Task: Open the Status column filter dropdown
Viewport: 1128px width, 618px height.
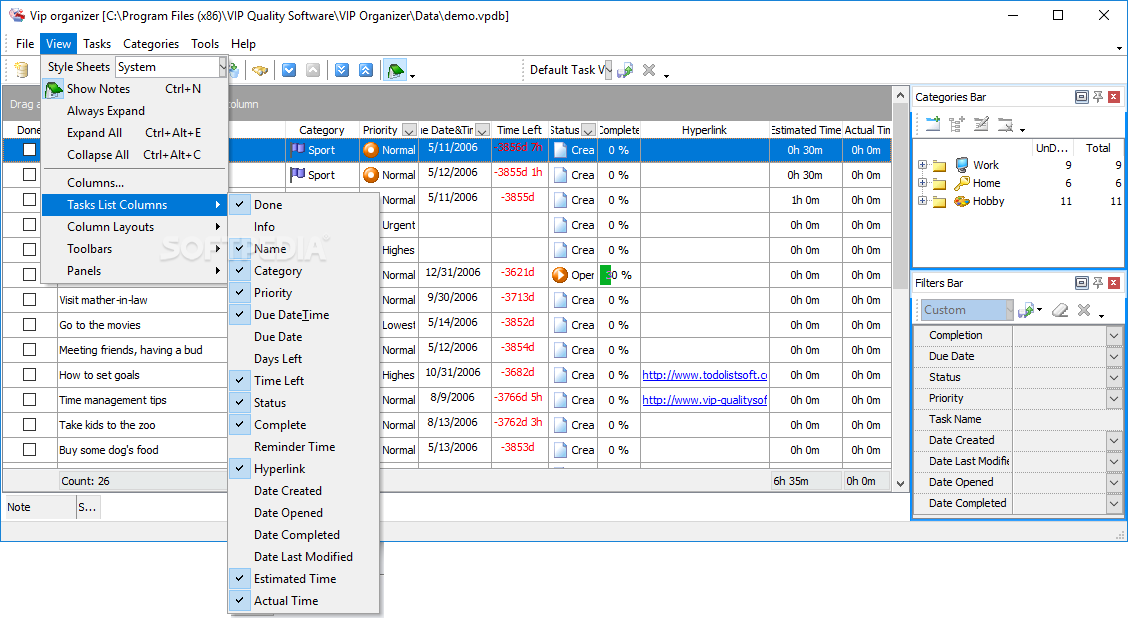Action: click(588, 130)
